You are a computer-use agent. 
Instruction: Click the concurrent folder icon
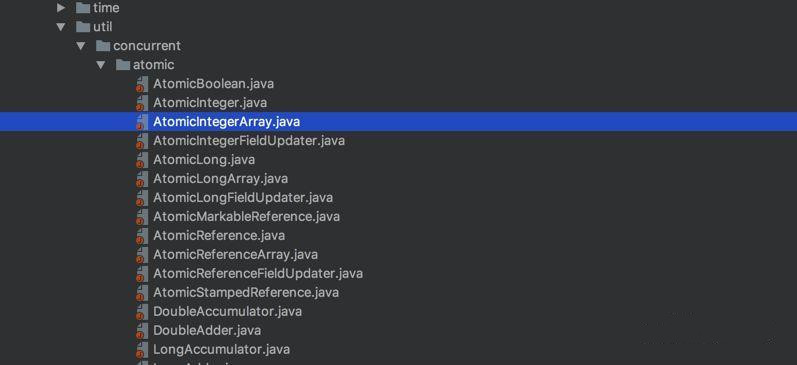(103, 46)
